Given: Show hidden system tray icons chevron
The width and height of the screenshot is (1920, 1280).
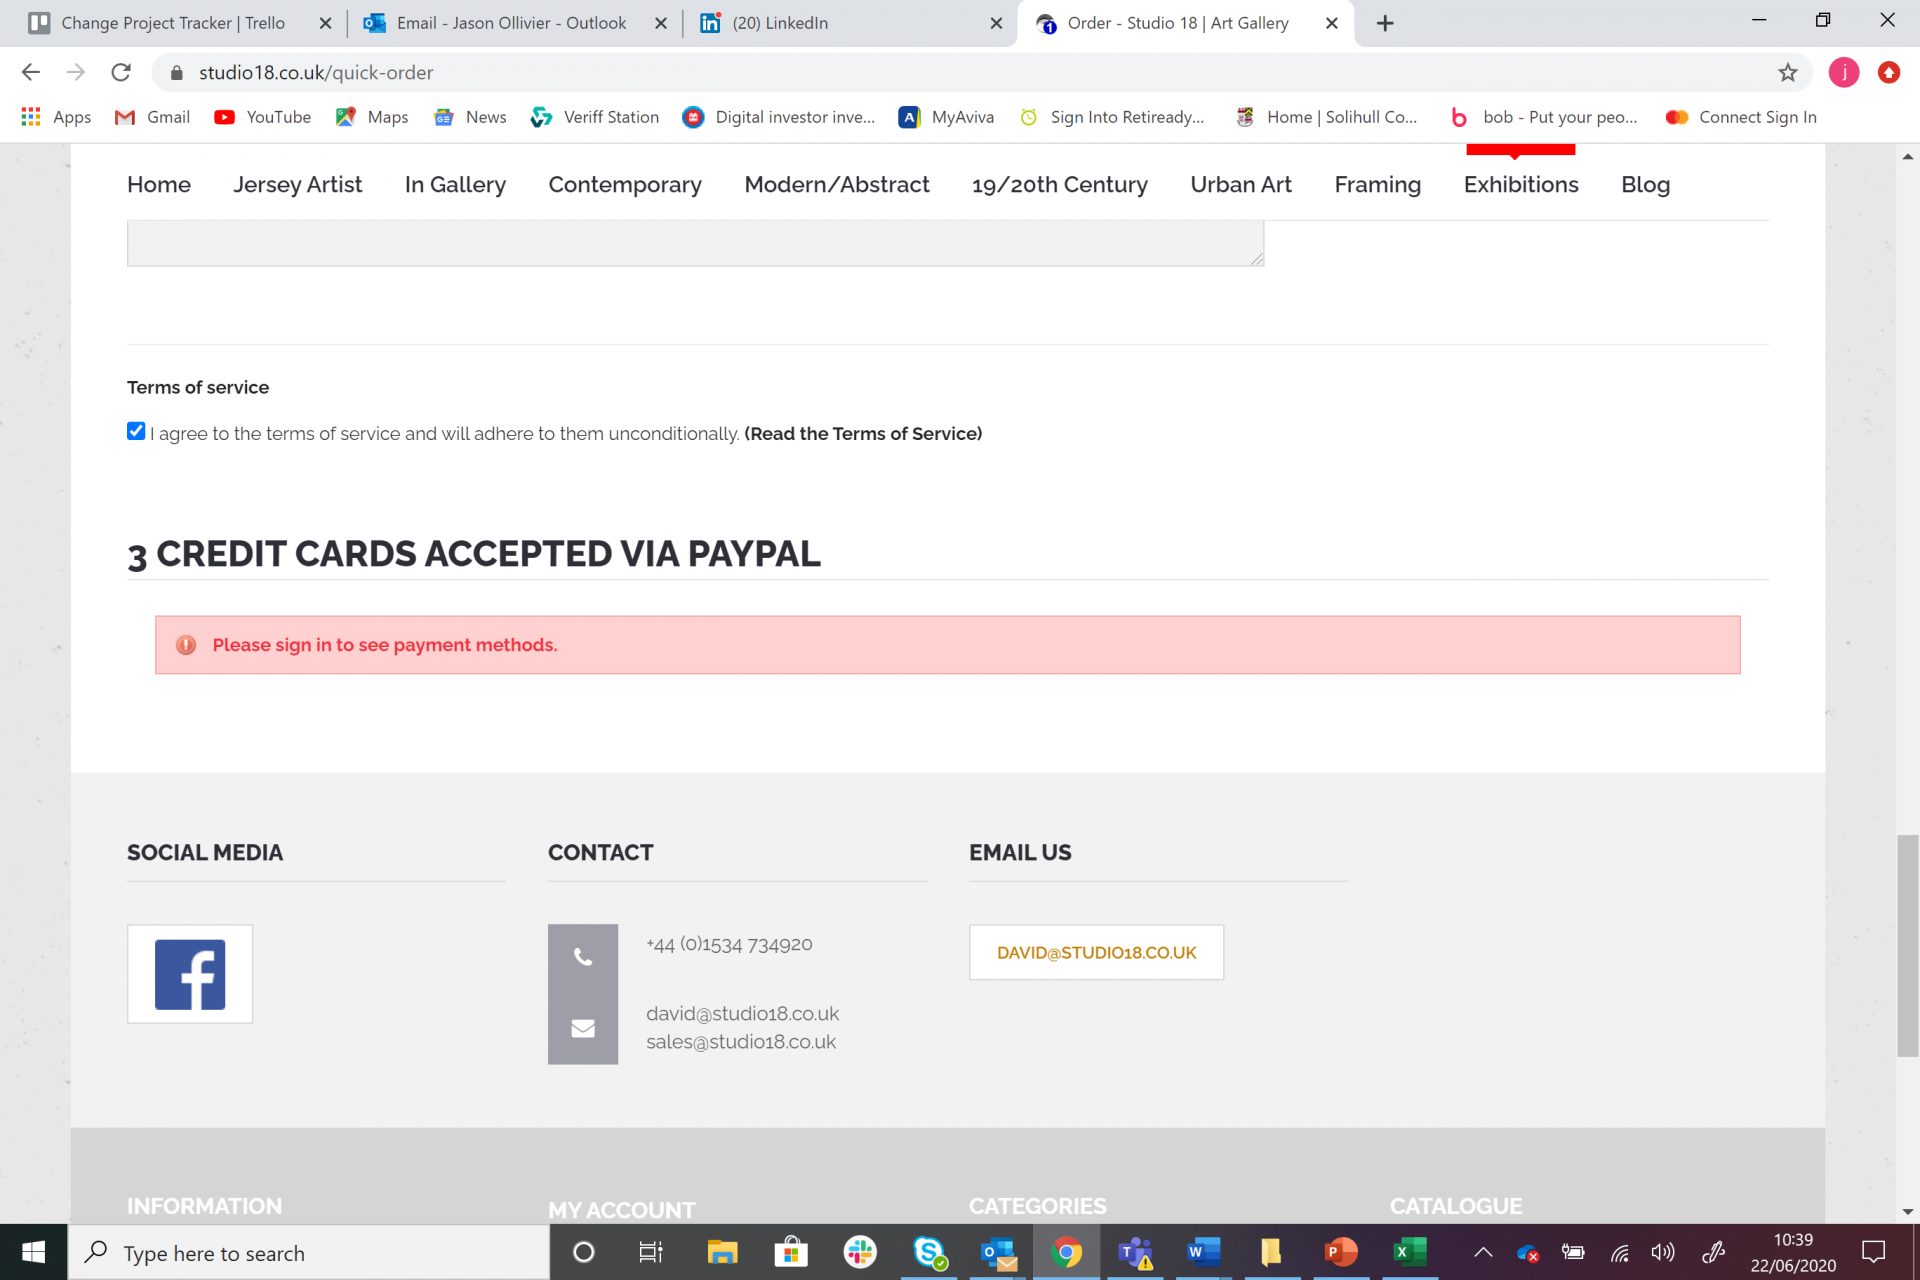Looking at the screenshot, I should (1483, 1252).
